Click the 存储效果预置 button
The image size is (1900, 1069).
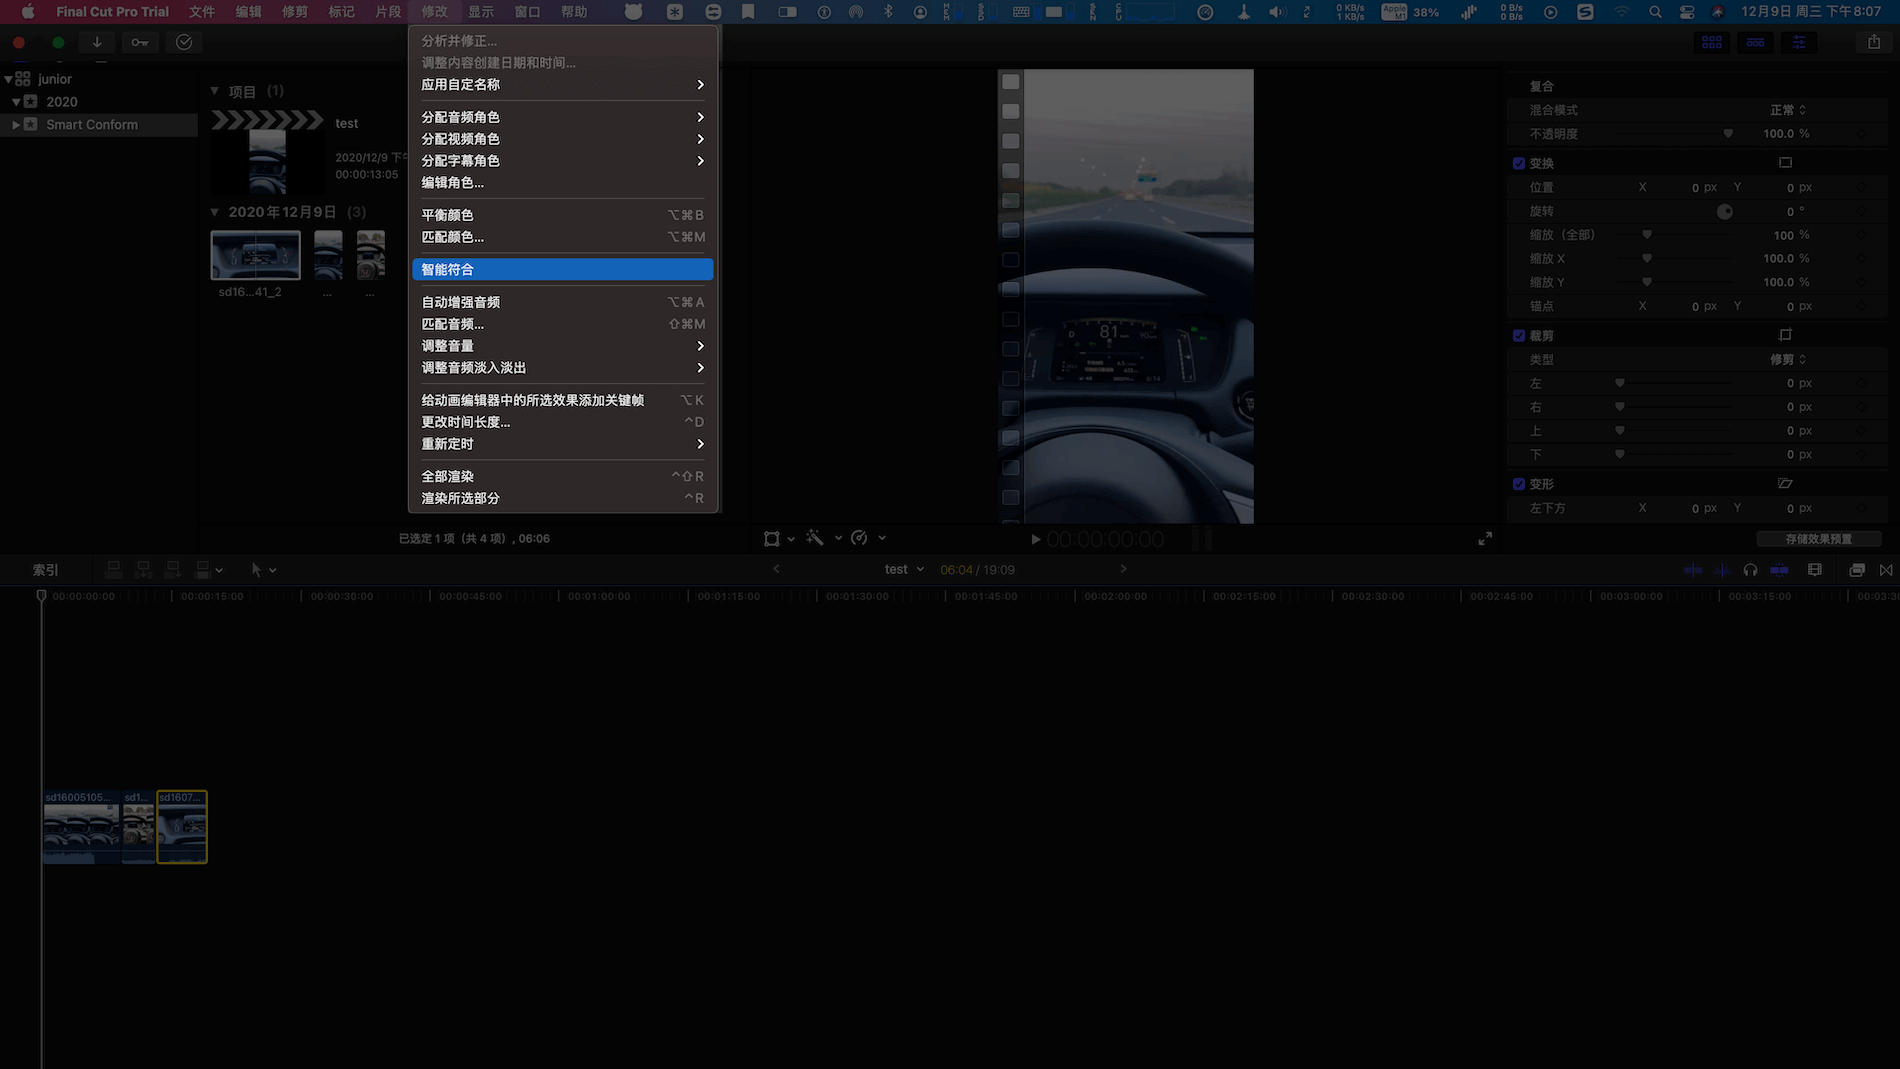(1818, 539)
